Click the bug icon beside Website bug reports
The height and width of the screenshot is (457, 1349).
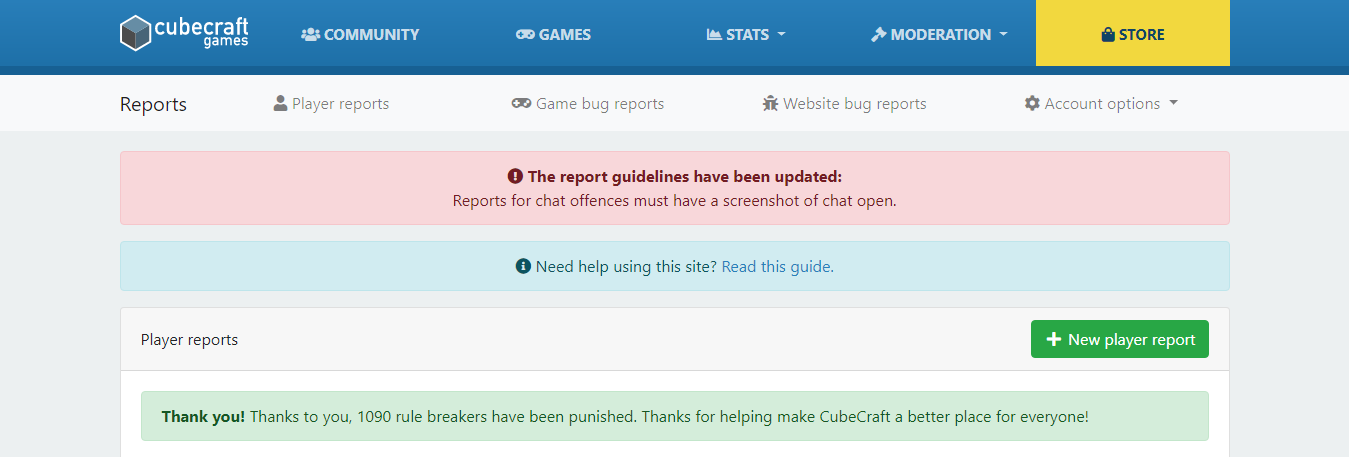(x=770, y=103)
